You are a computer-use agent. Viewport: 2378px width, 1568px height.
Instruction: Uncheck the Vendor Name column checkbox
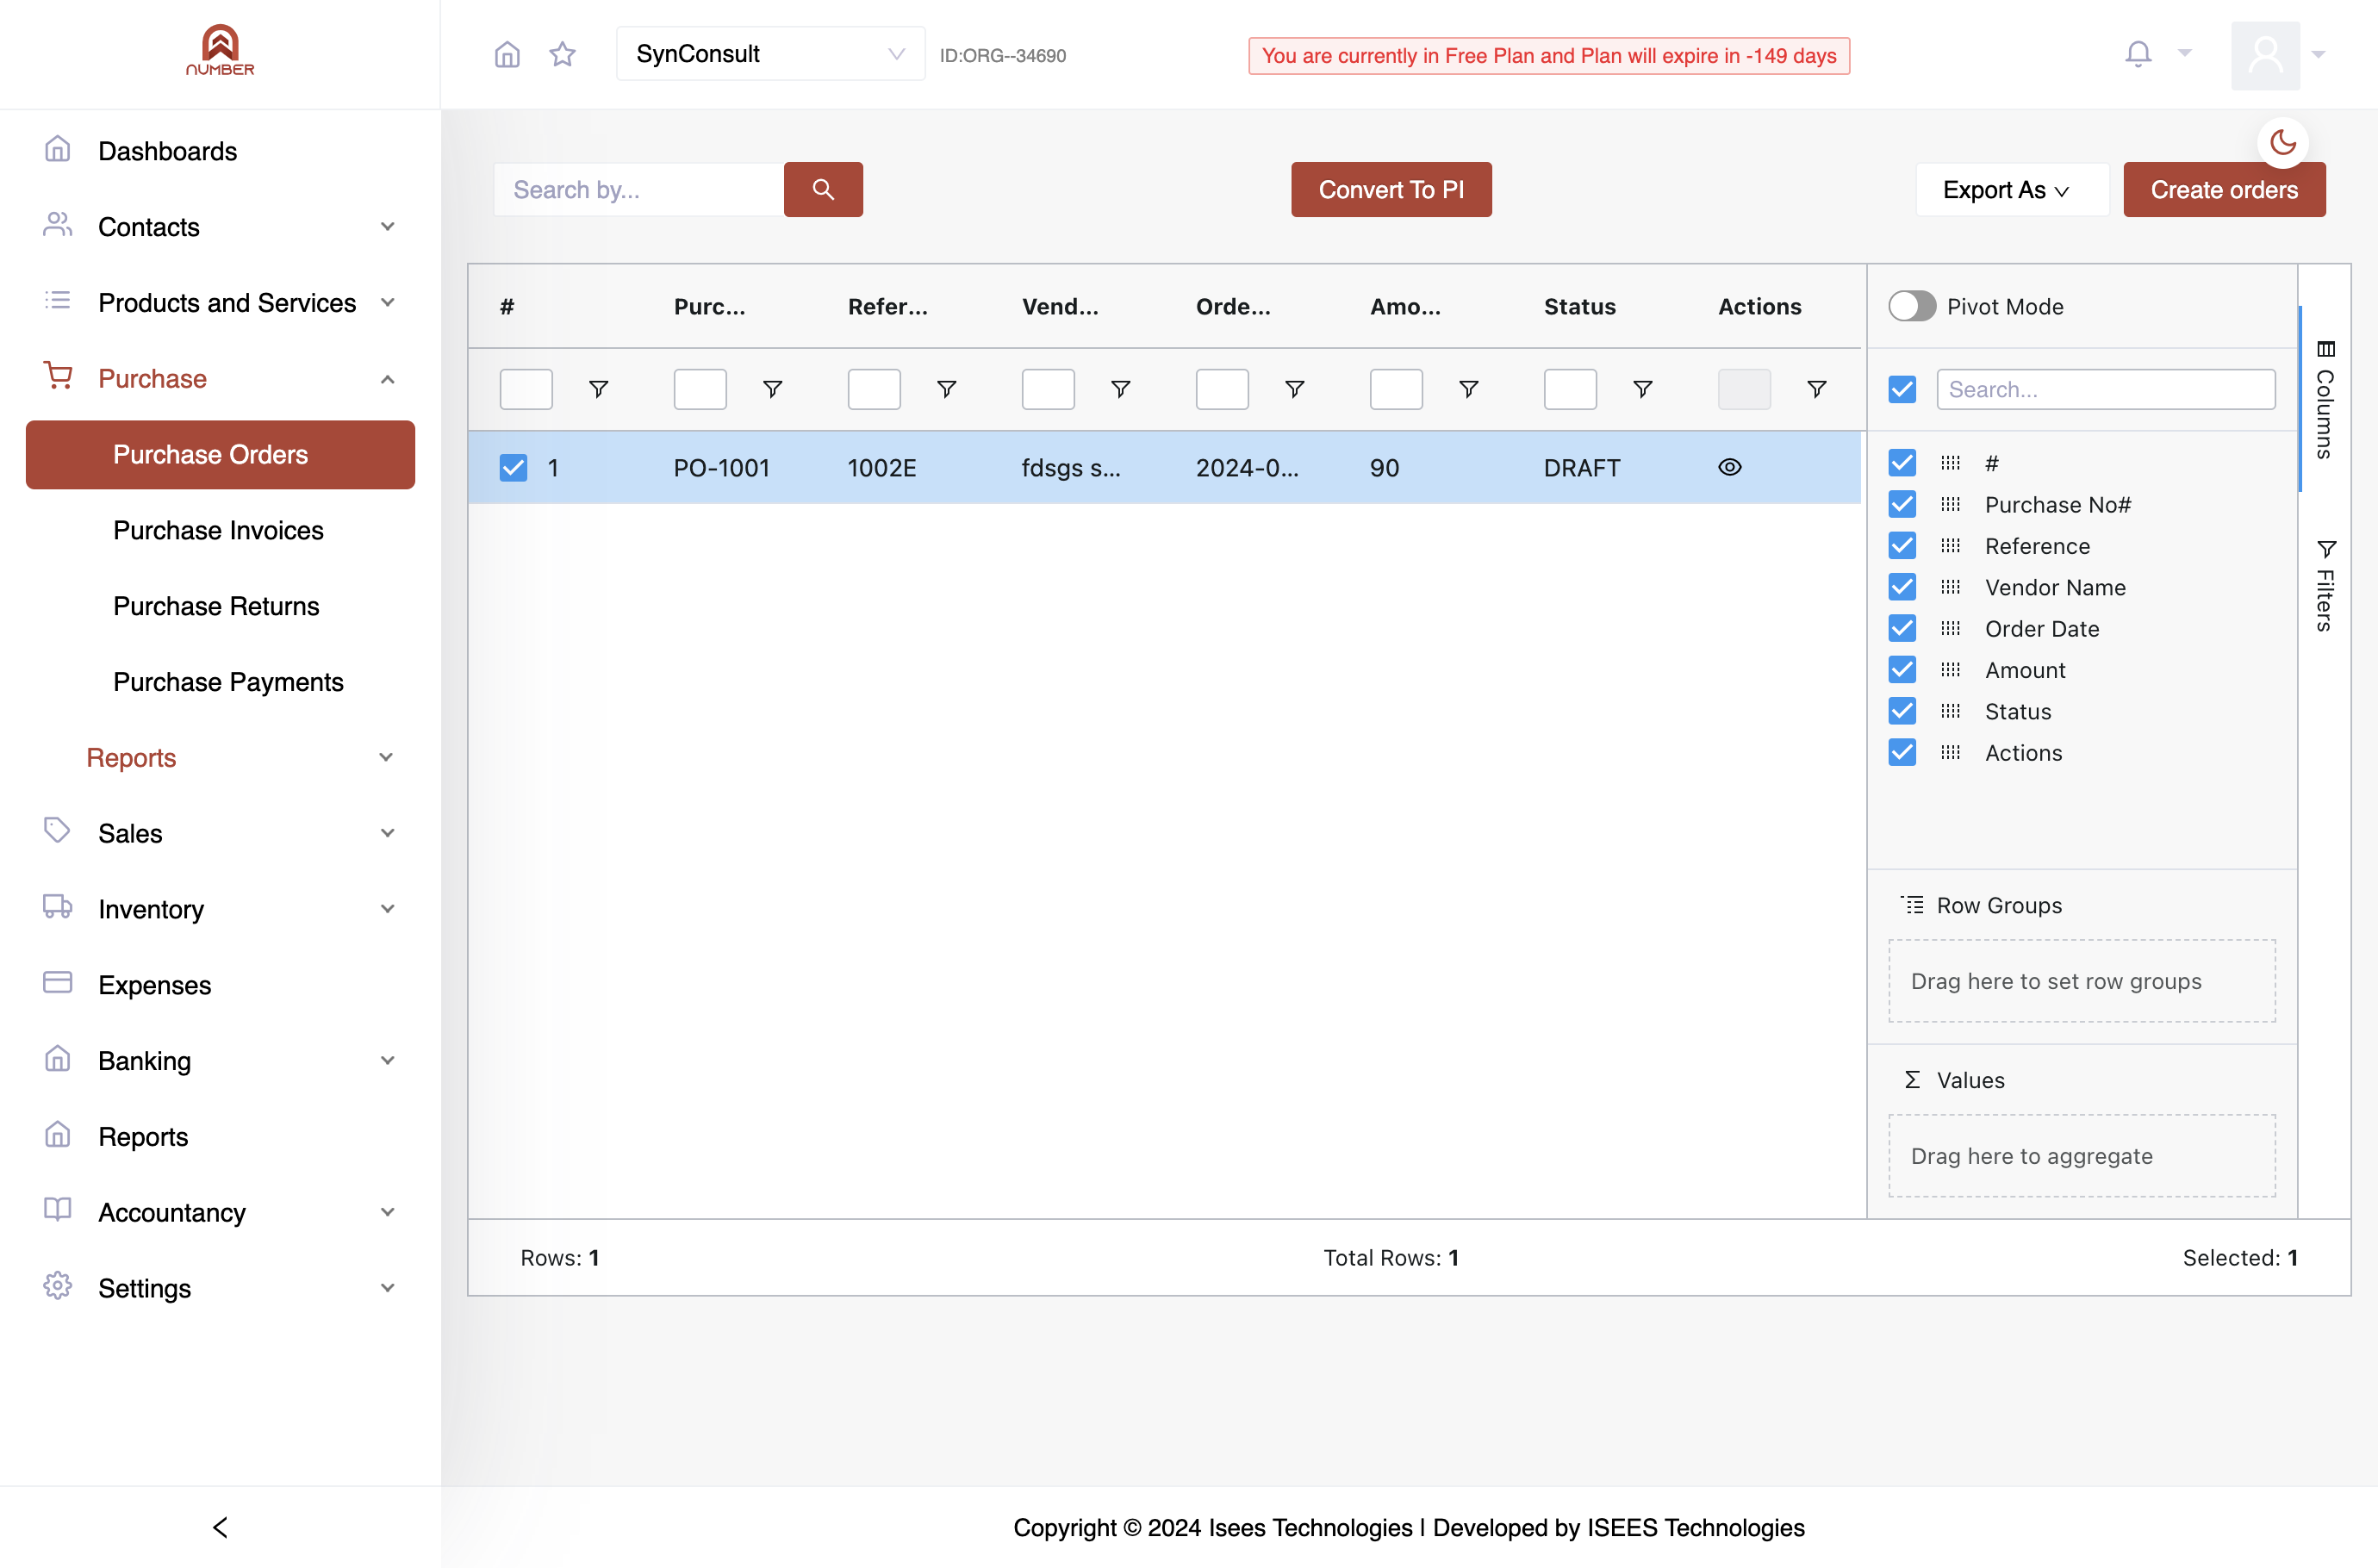(1902, 587)
